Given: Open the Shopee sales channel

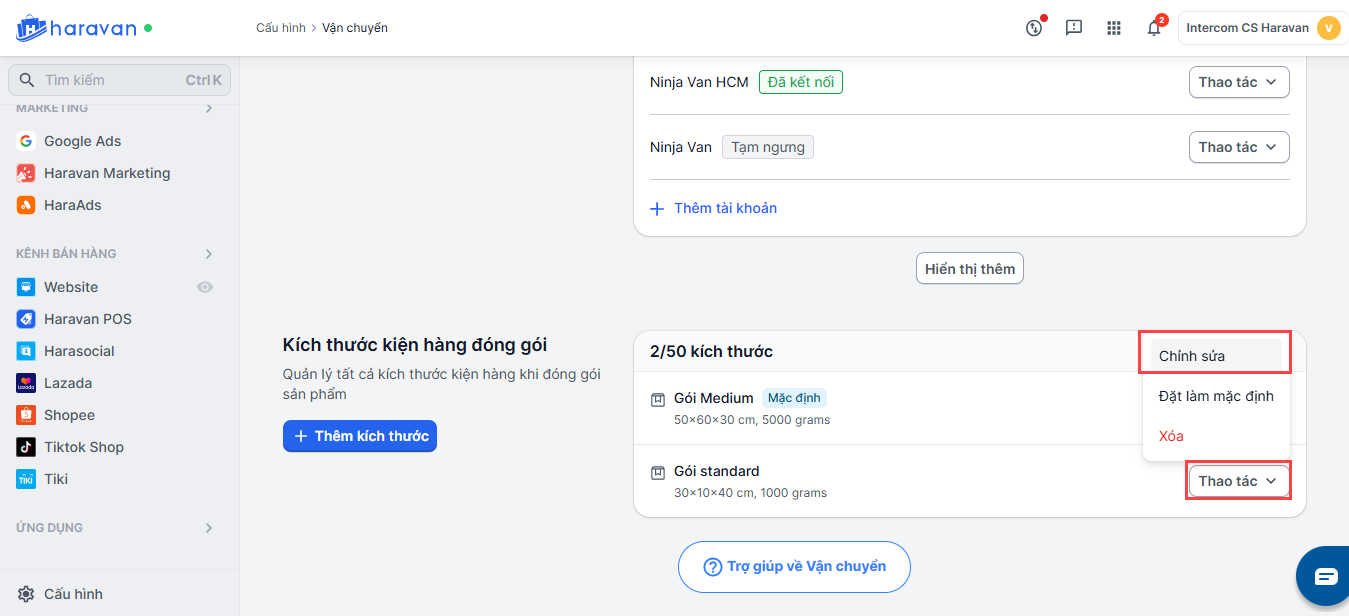Looking at the screenshot, I should point(69,415).
